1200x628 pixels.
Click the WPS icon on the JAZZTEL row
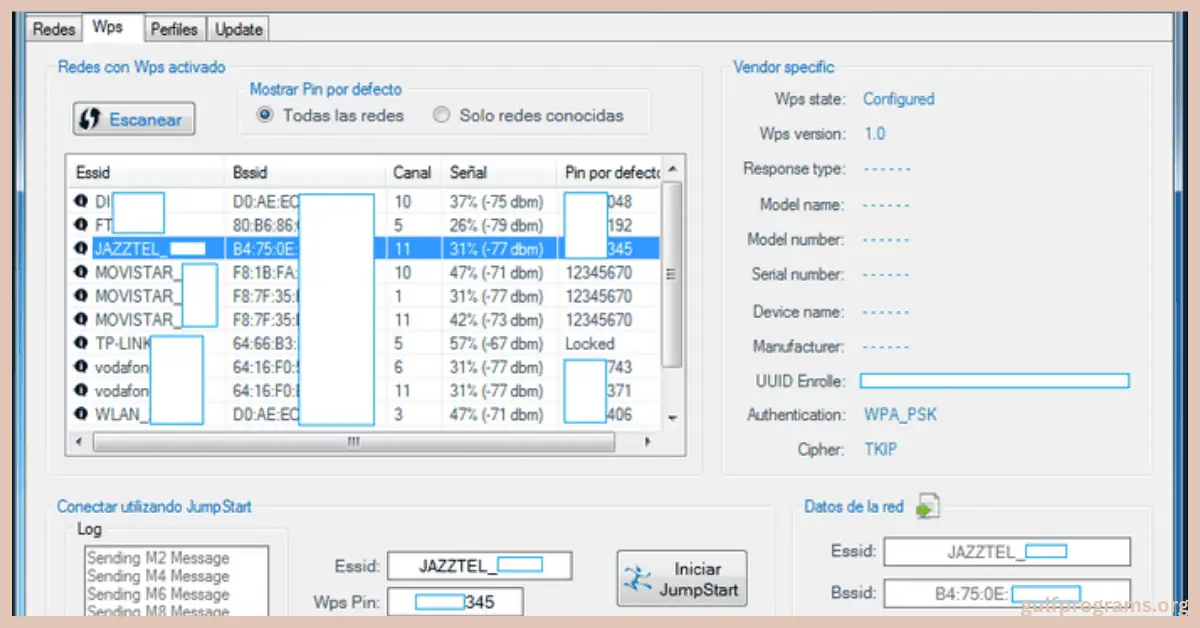point(81,248)
